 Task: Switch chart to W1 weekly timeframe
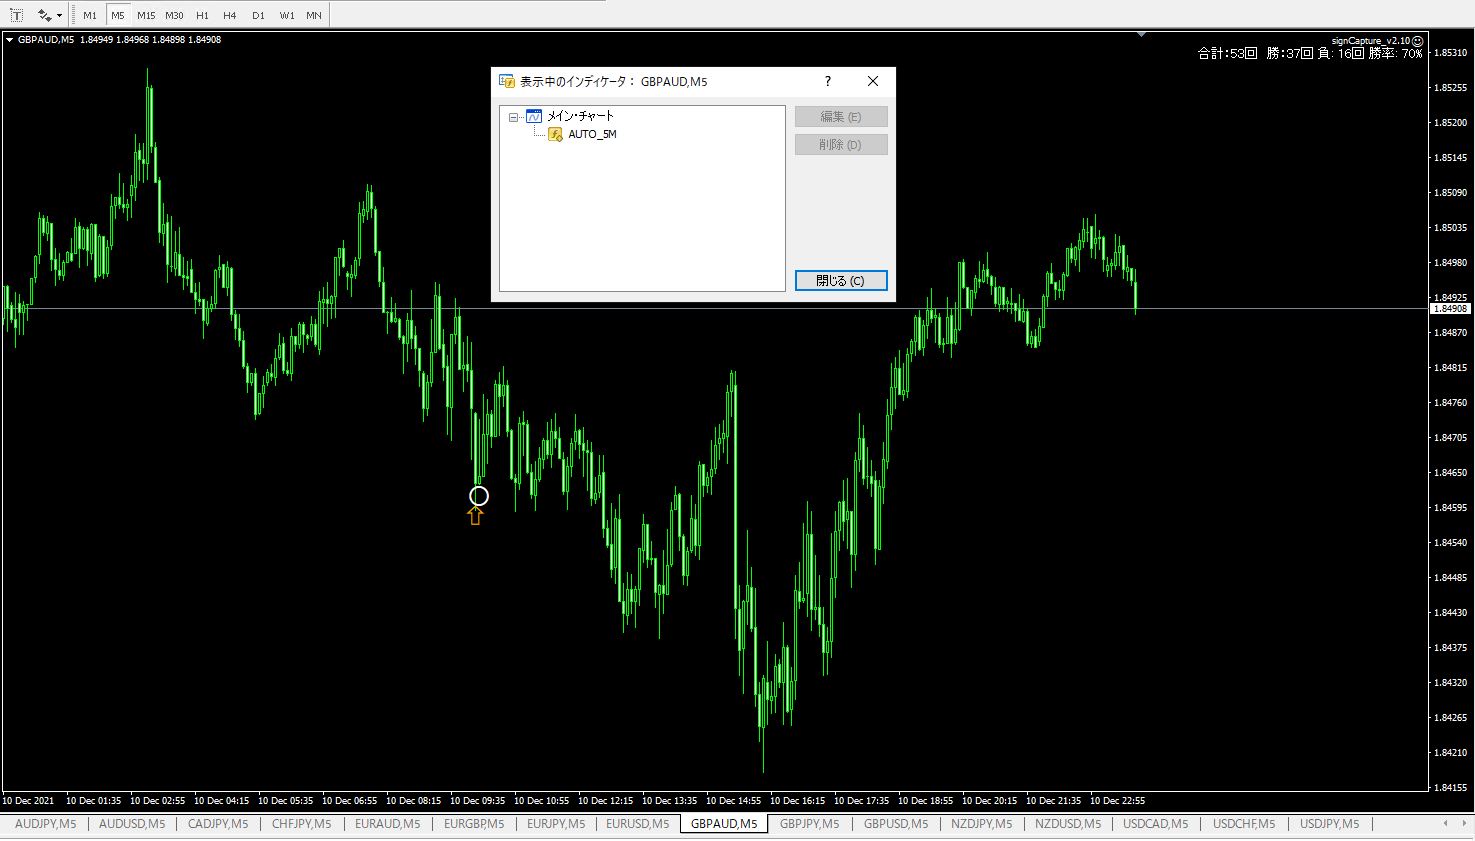[x=286, y=15]
